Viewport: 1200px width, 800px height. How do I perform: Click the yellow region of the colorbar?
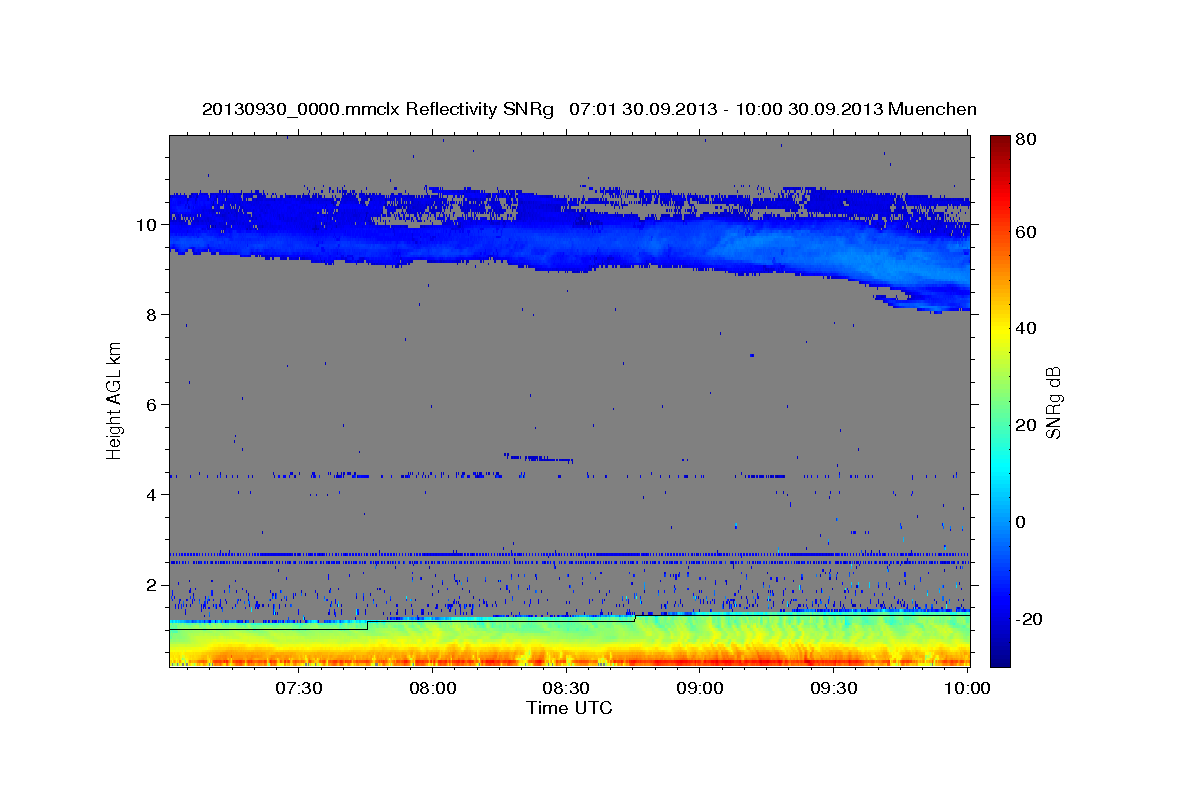tap(1000, 330)
